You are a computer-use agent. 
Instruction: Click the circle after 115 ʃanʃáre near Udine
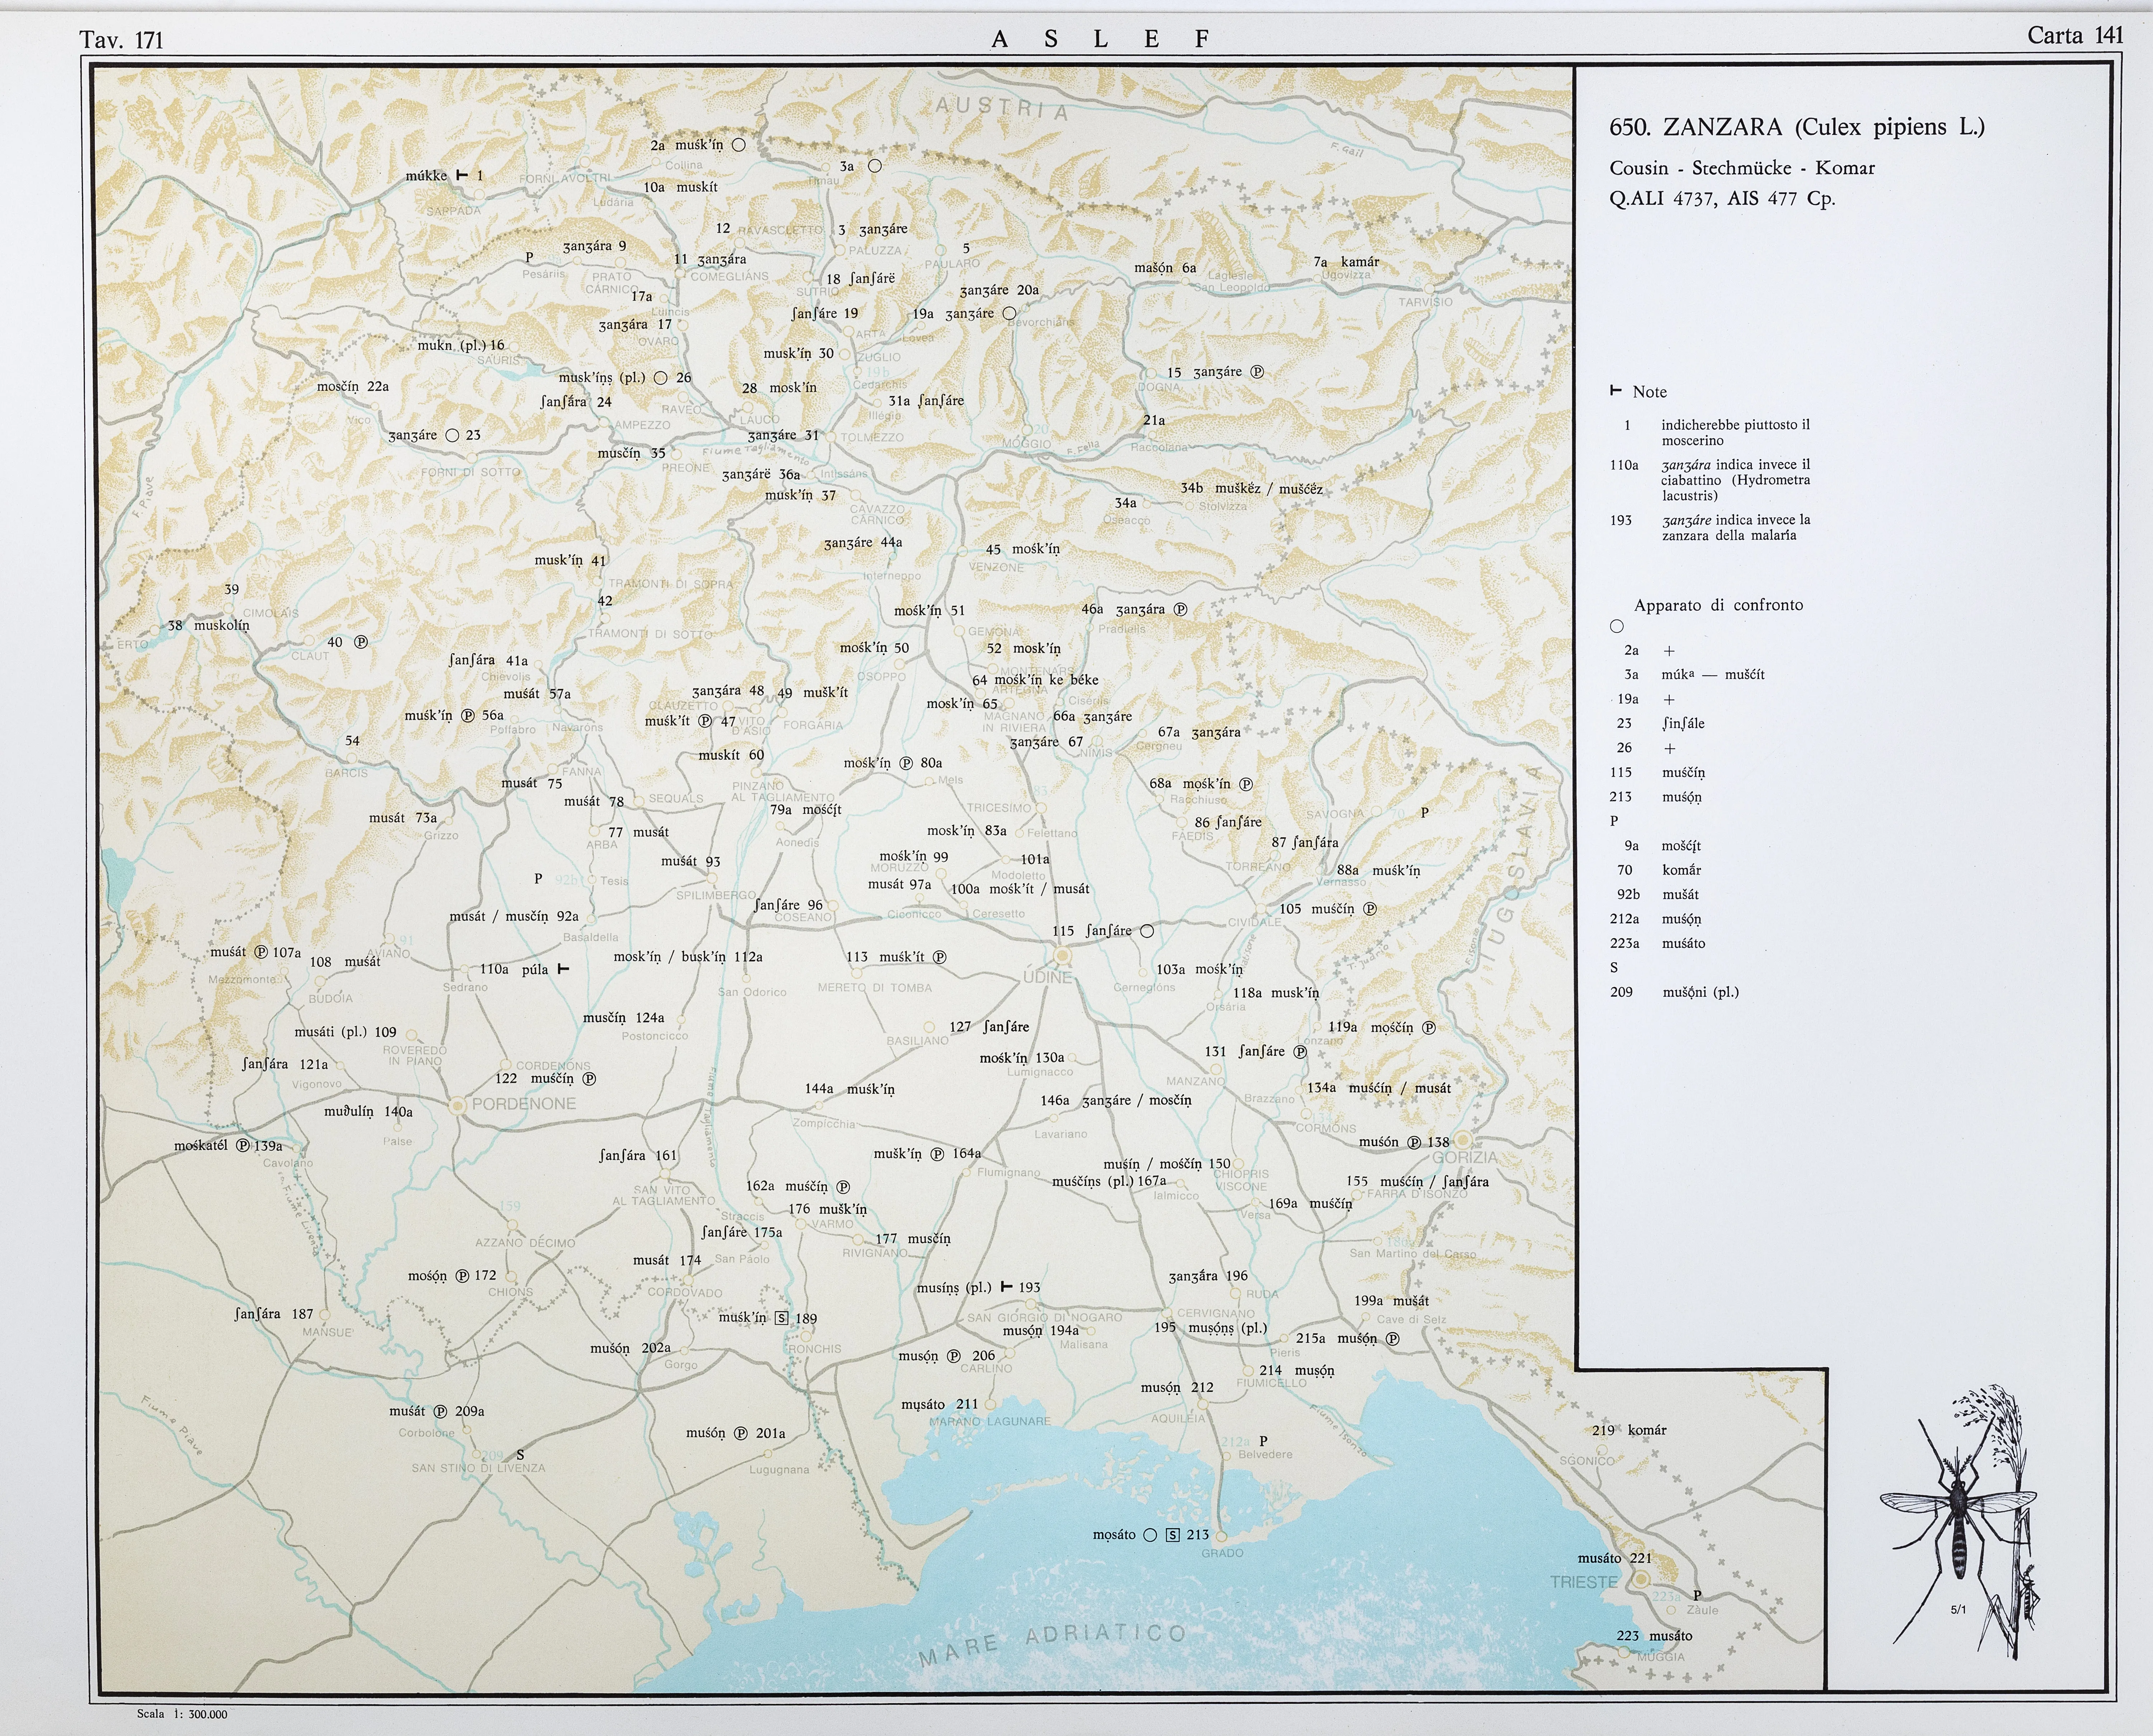[1147, 931]
